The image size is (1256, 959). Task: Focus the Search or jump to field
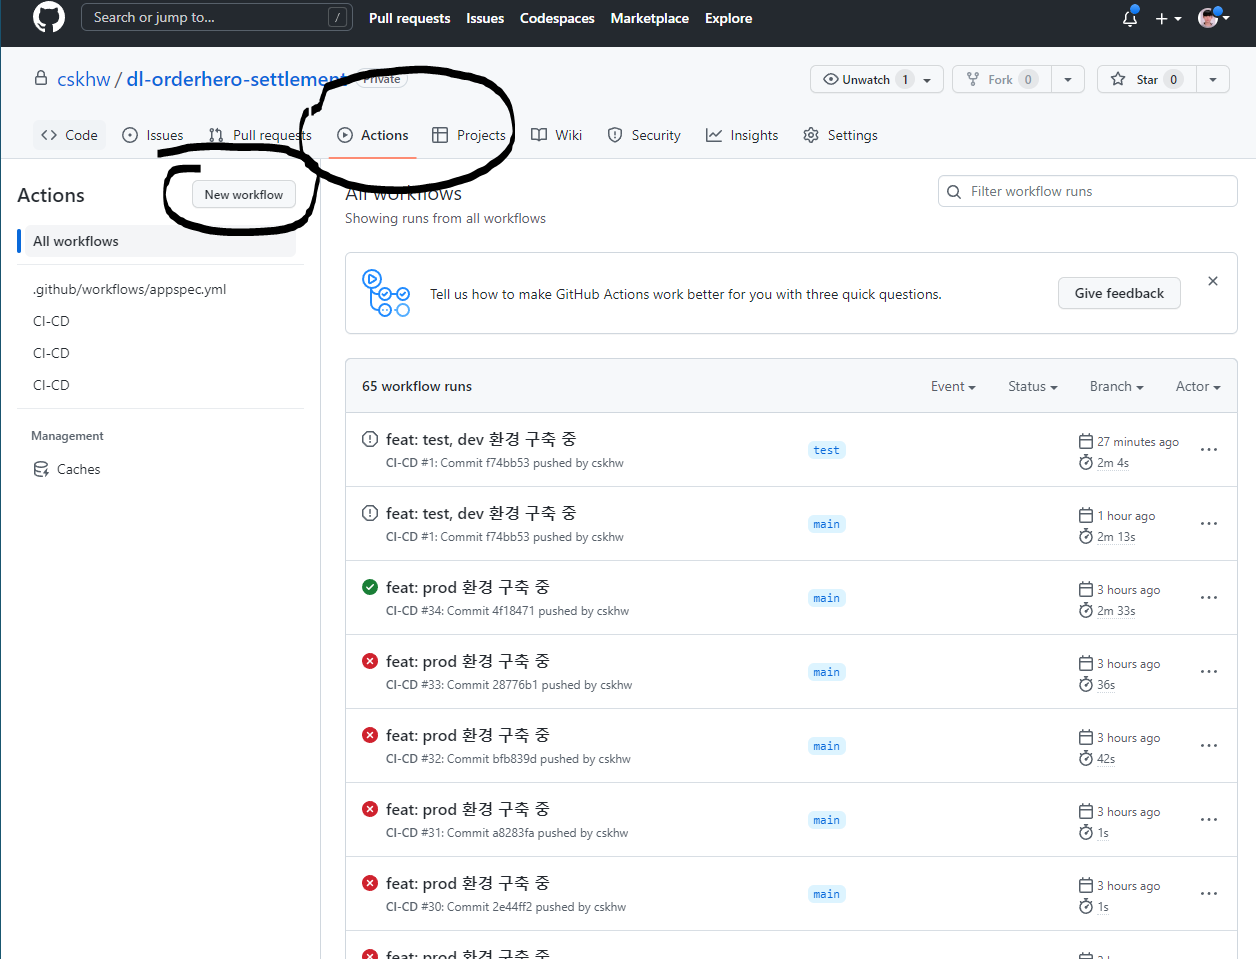click(217, 17)
